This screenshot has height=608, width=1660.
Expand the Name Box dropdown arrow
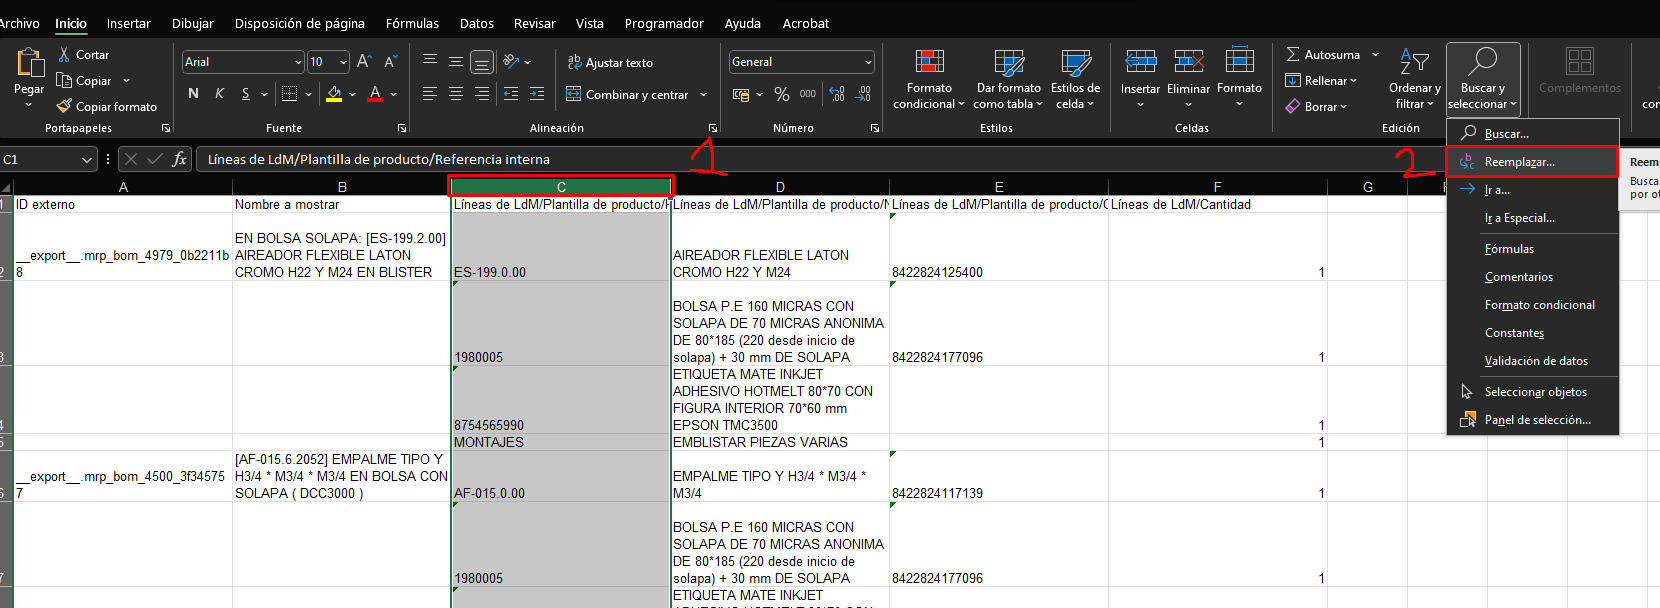tap(87, 159)
